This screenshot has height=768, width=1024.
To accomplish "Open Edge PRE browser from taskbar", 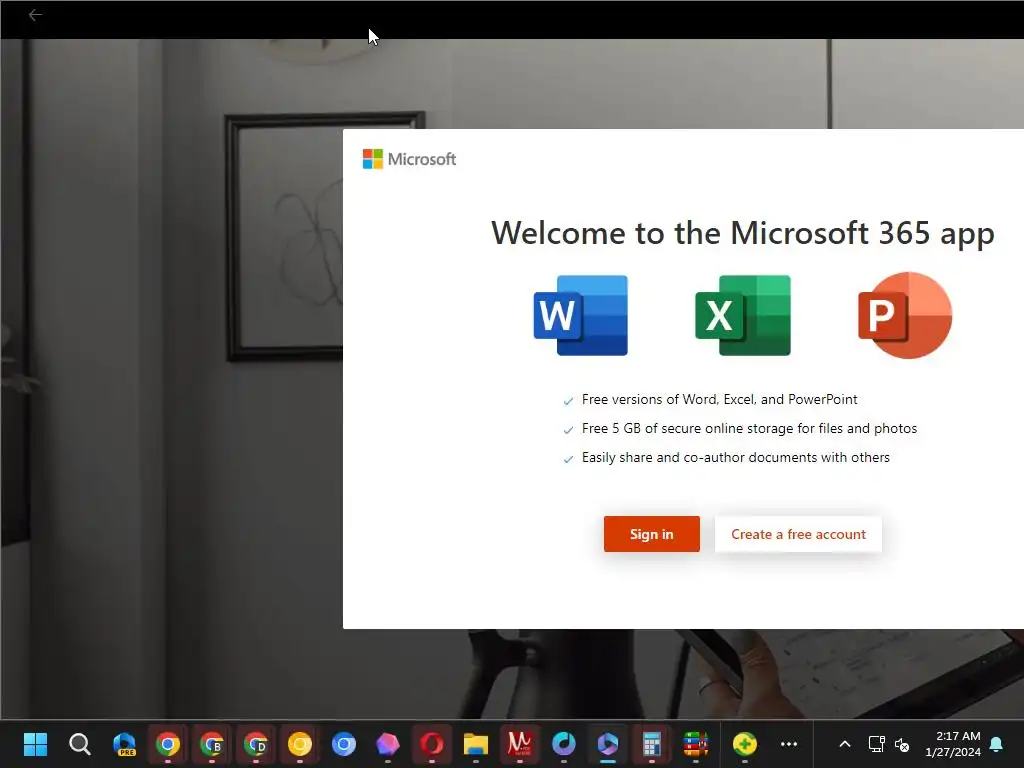I will (x=124, y=744).
